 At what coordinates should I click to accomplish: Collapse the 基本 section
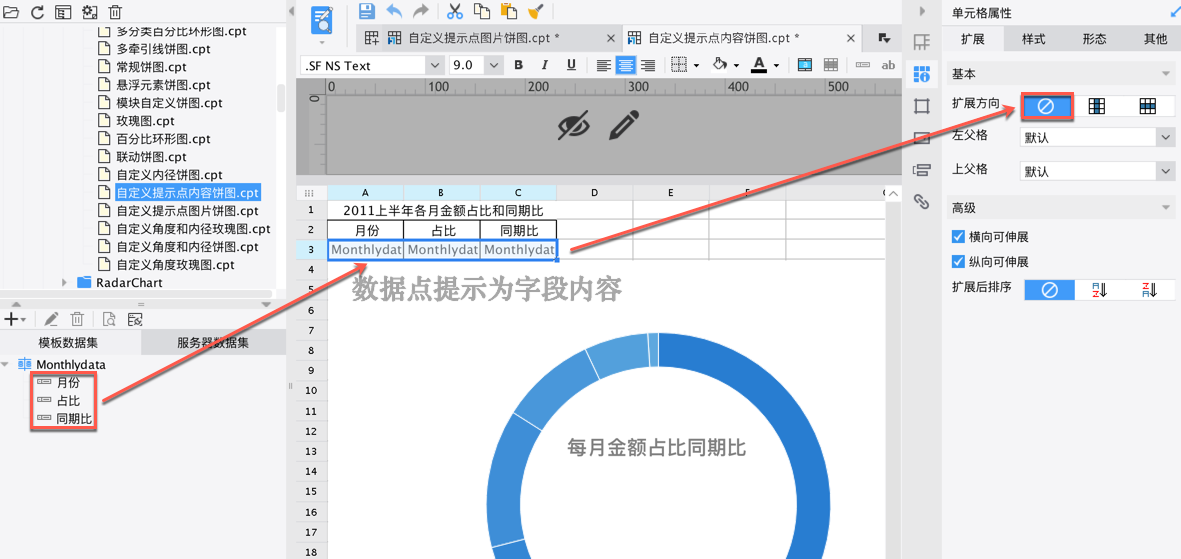1166,75
